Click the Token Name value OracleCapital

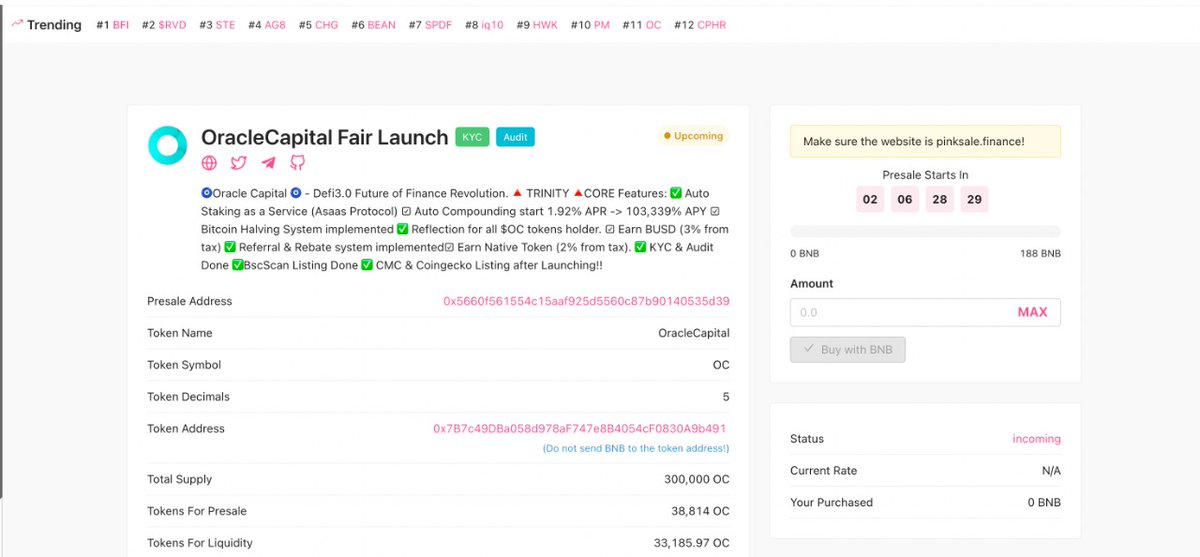click(693, 333)
